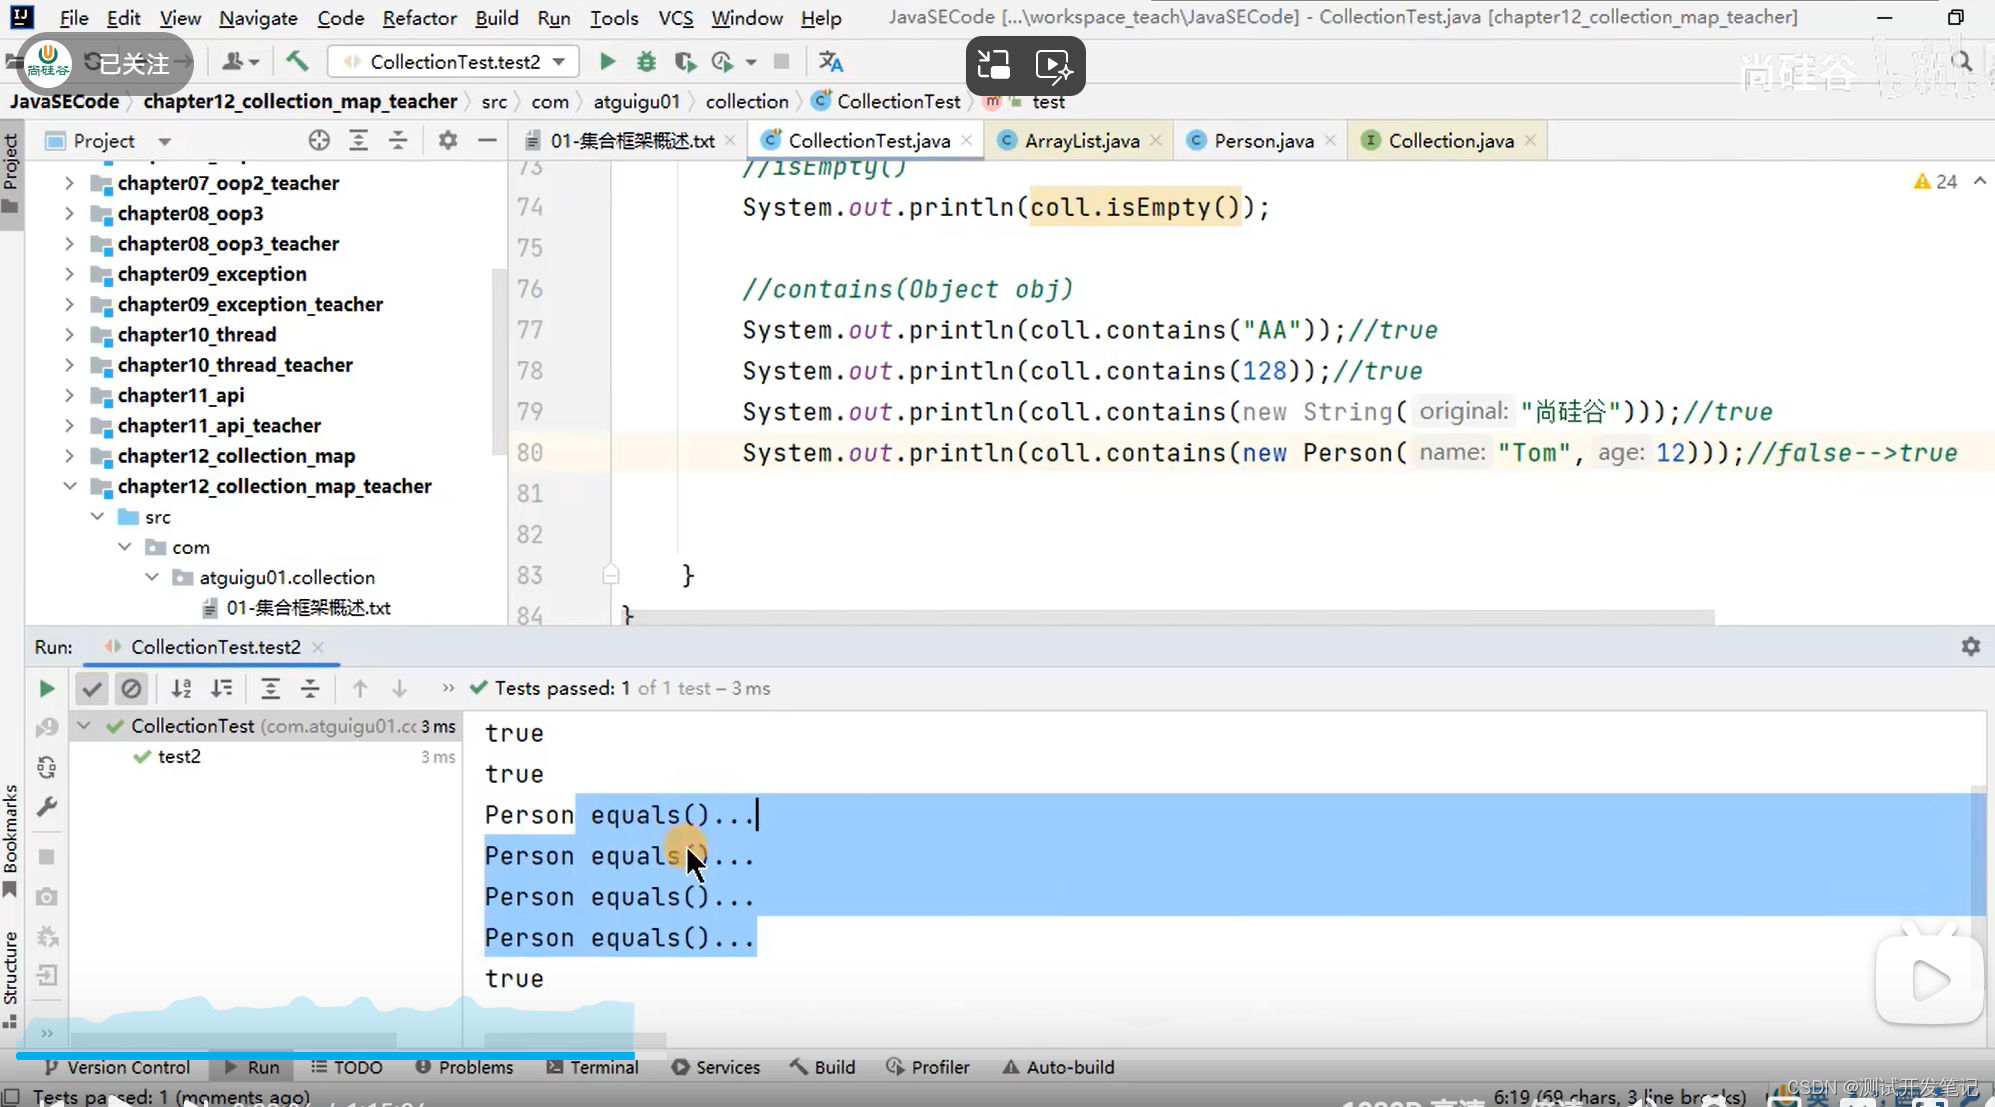Run with coverage icon in toolbar

tap(685, 62)
